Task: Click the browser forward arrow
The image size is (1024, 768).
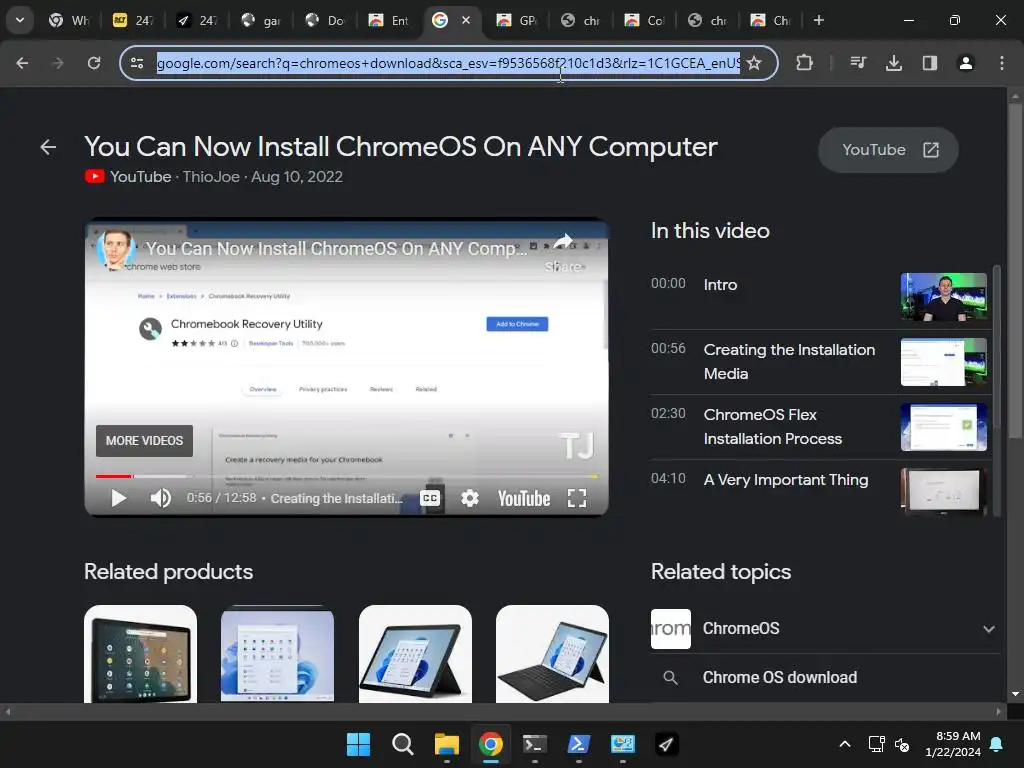Action: (x=58, y=63)
